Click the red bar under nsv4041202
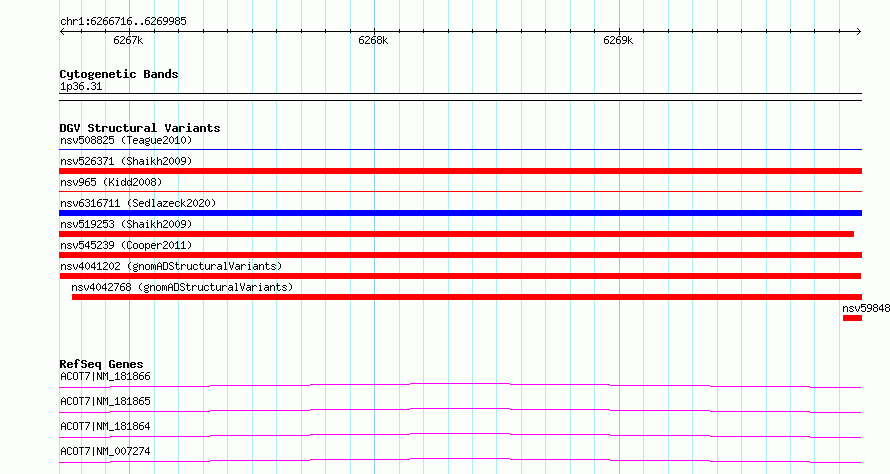 click(460, 276)
